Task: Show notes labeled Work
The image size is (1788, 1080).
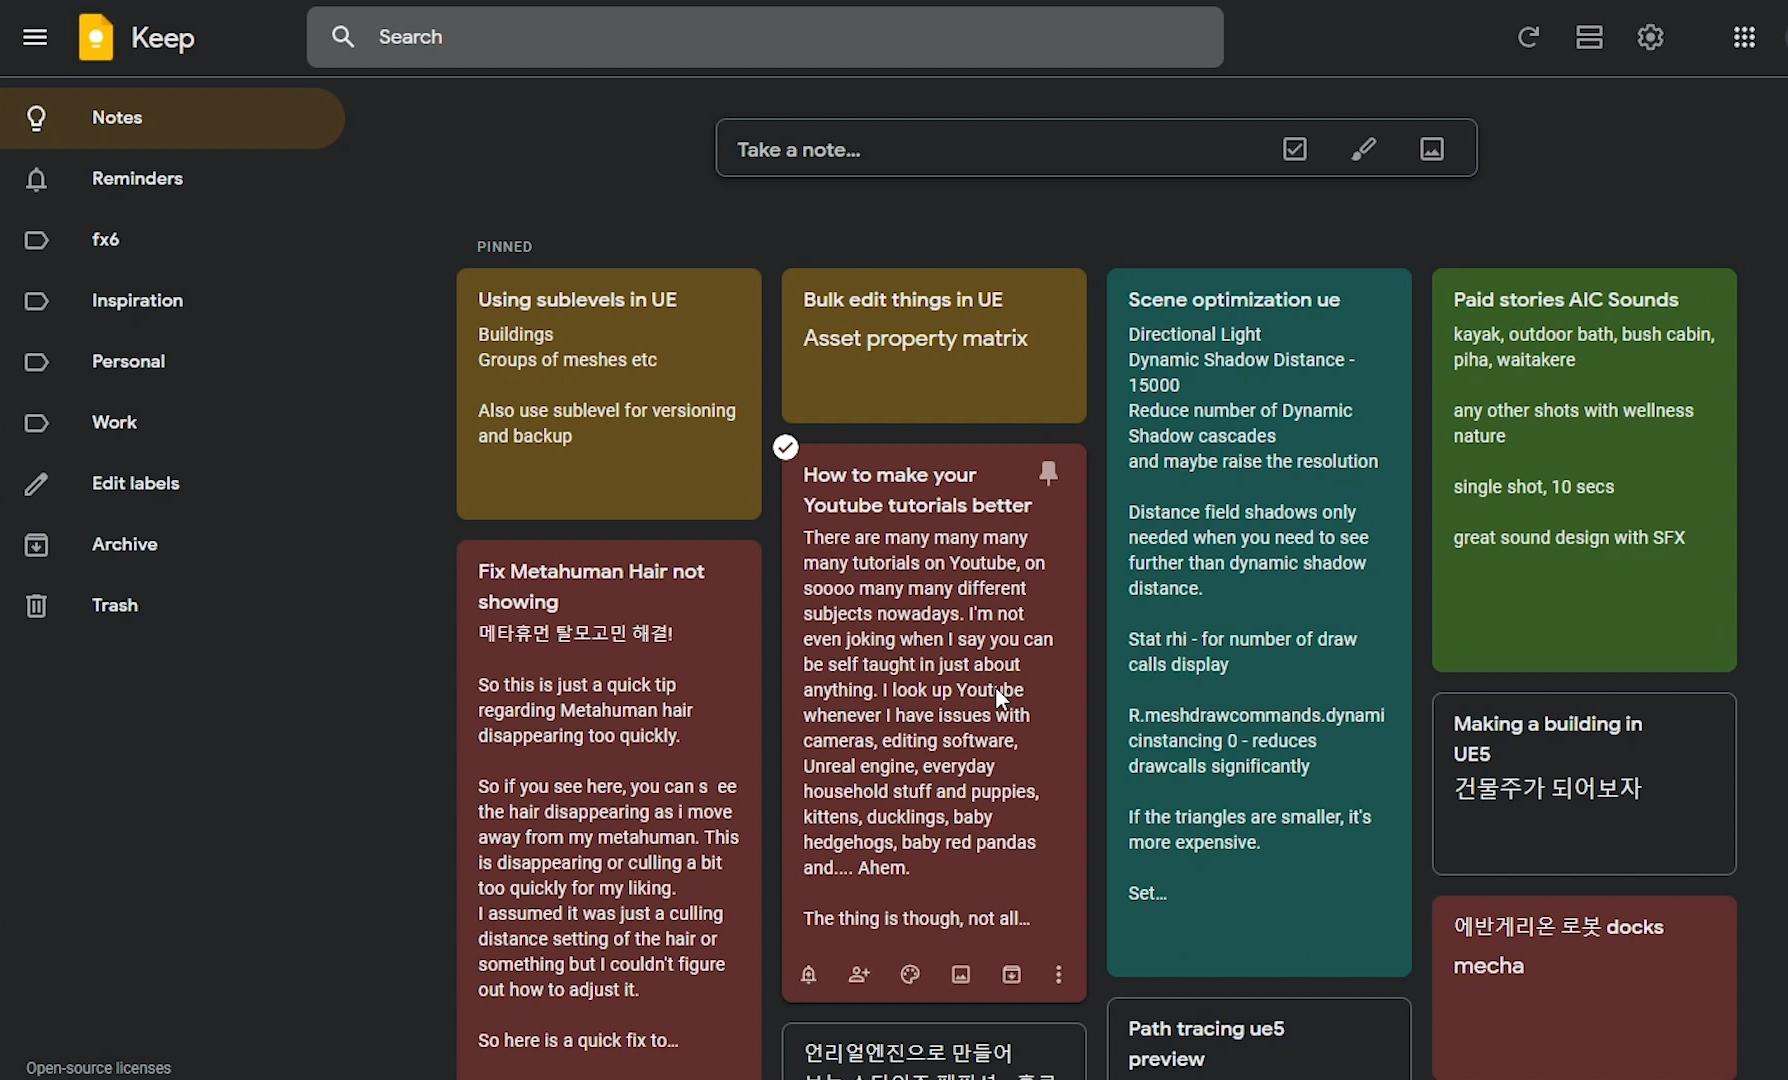Action: pos(172,423)
